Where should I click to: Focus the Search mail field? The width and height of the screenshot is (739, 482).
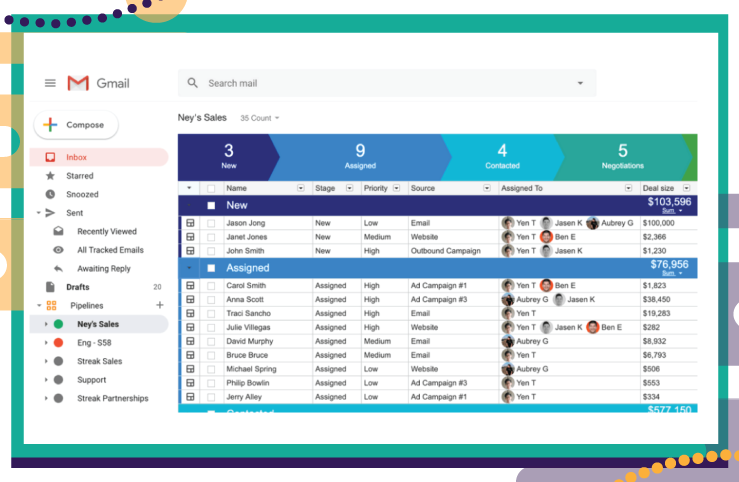click(x=386, y=83)
